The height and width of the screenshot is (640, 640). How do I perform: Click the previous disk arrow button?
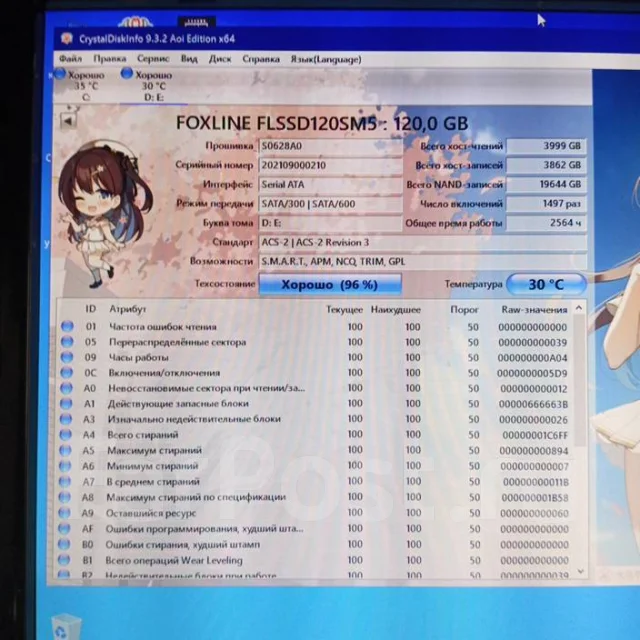click(68, 121)
